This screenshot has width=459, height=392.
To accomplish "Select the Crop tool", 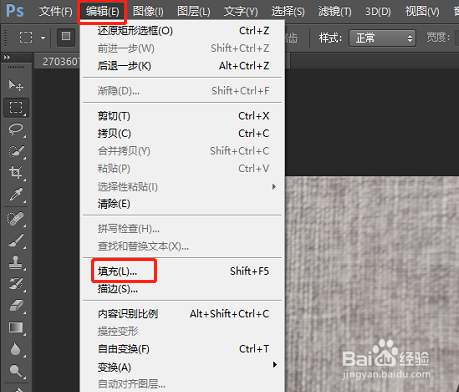I will (16, 173).
